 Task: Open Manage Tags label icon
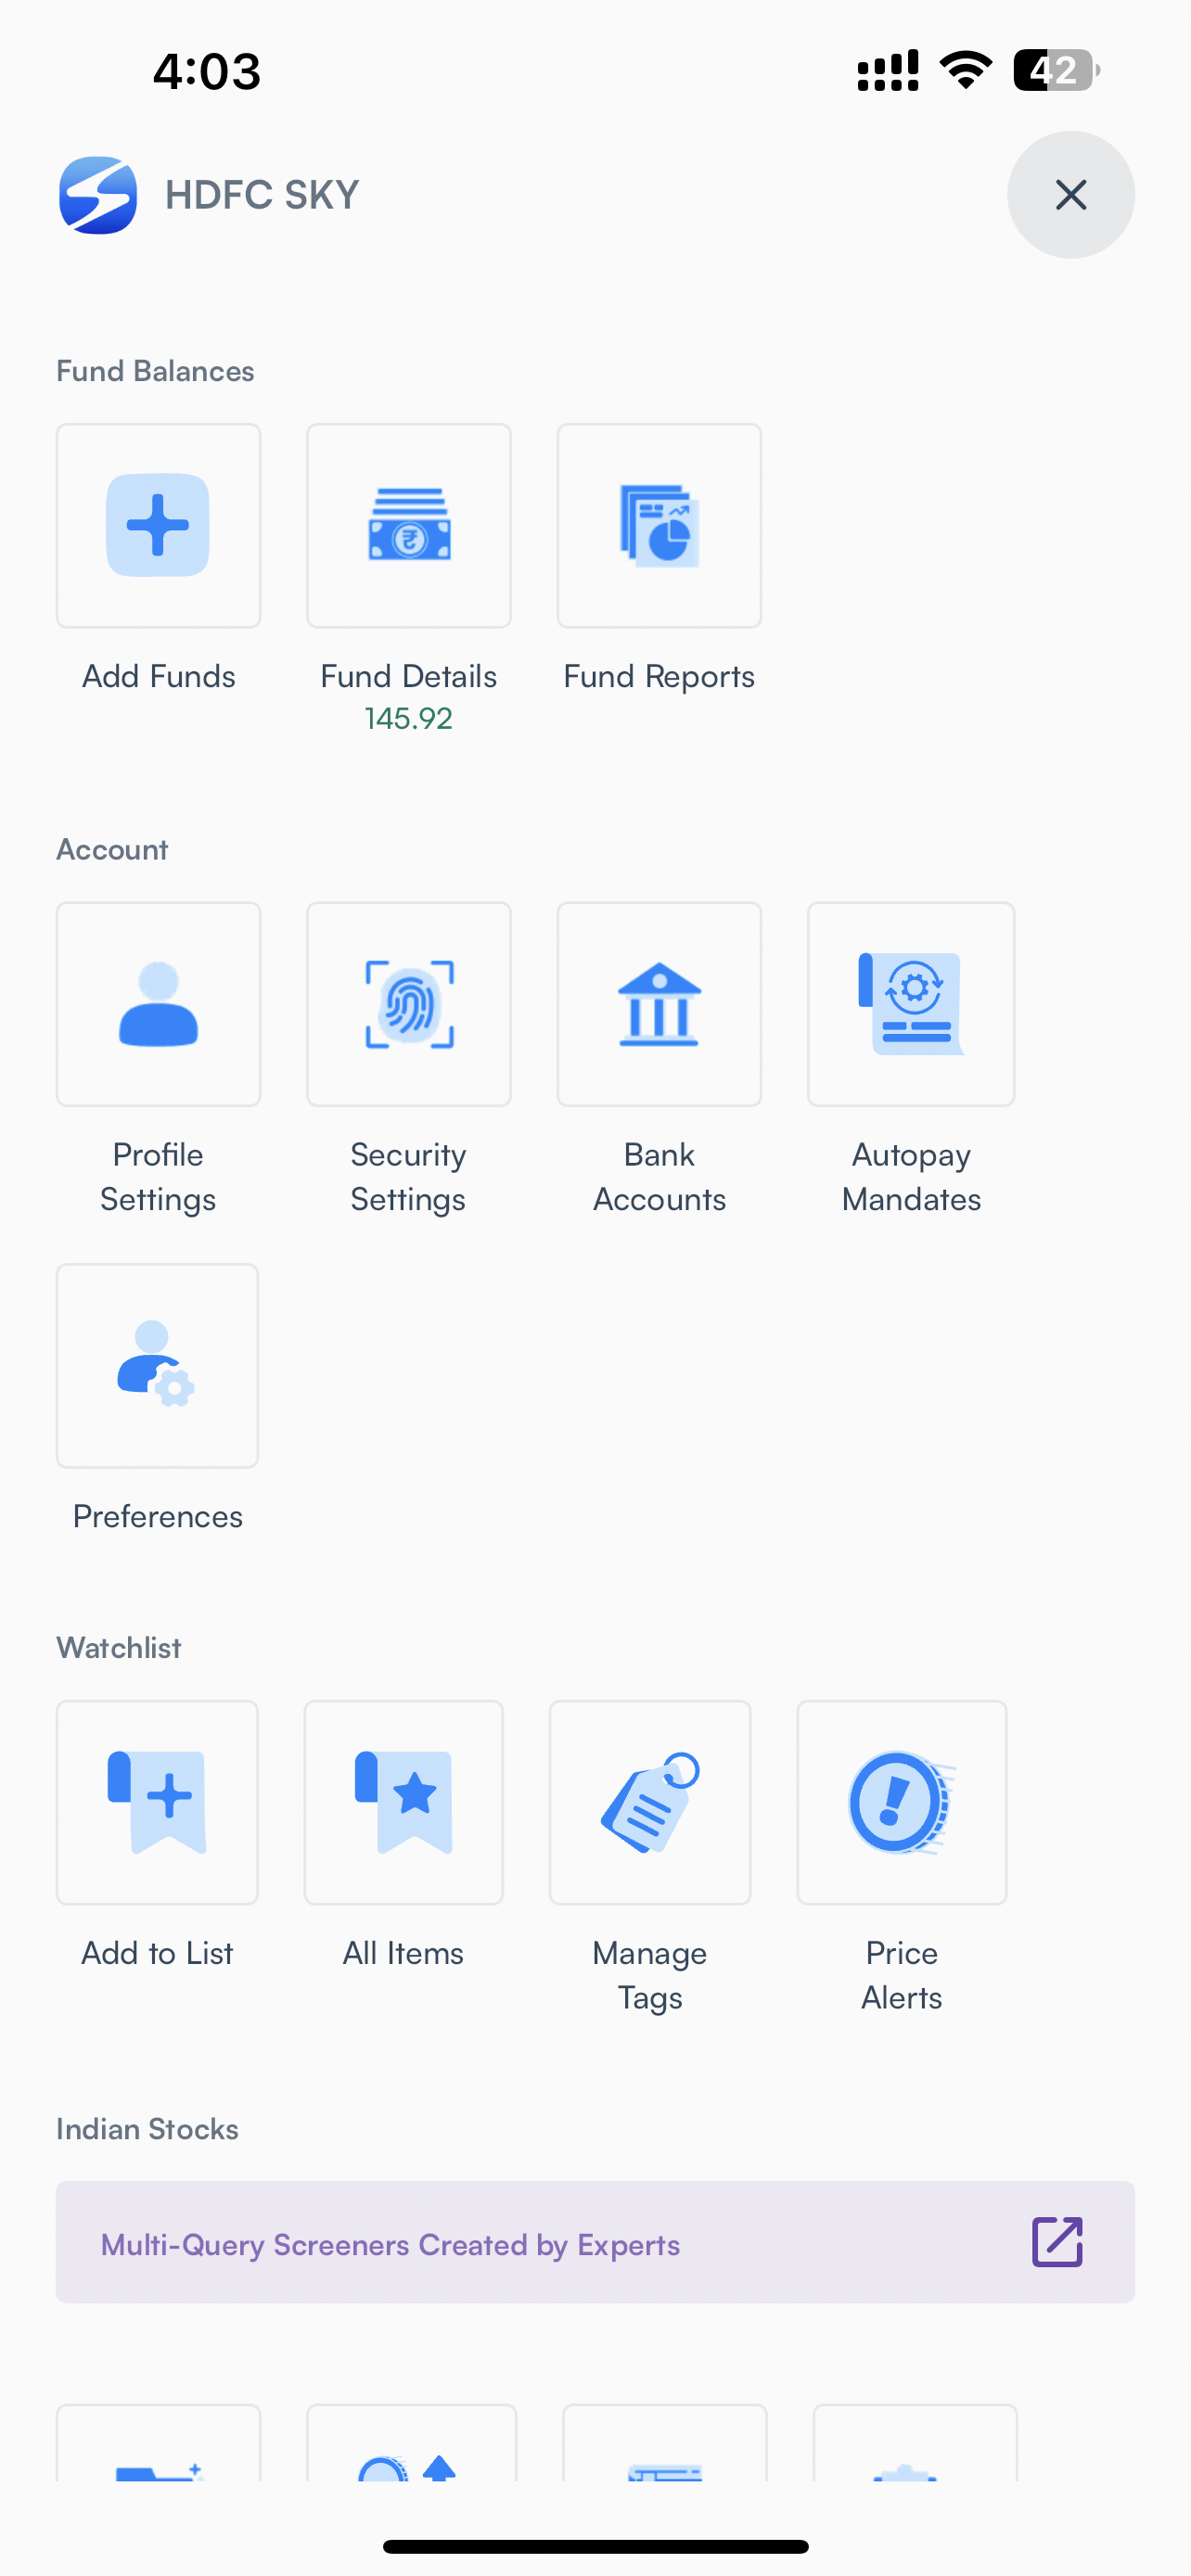(650, 1802)
